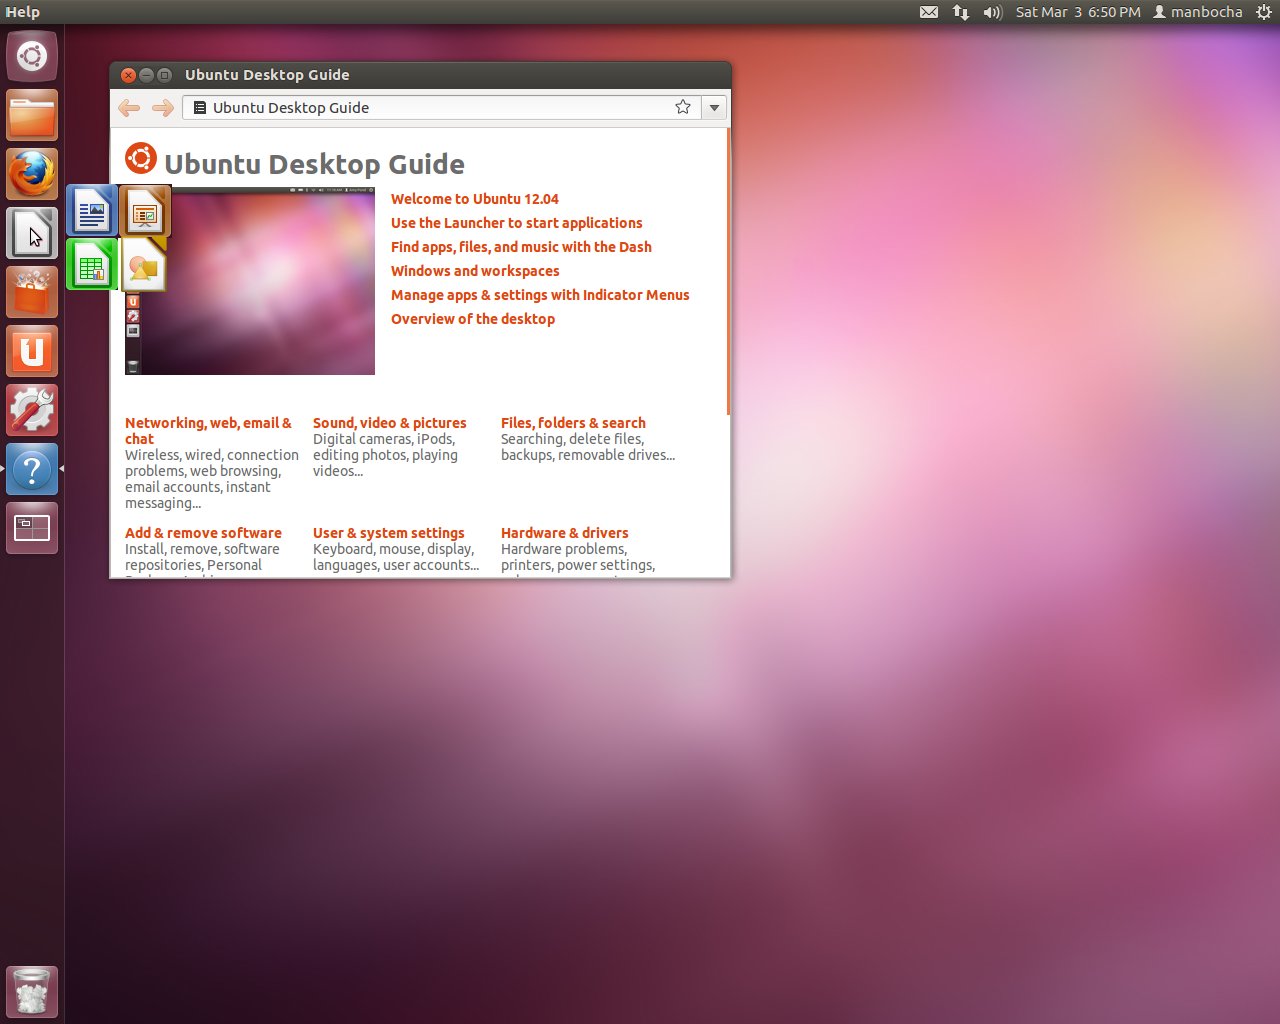Open Ubuntu Software Center from the launcher

click(32, 293)
